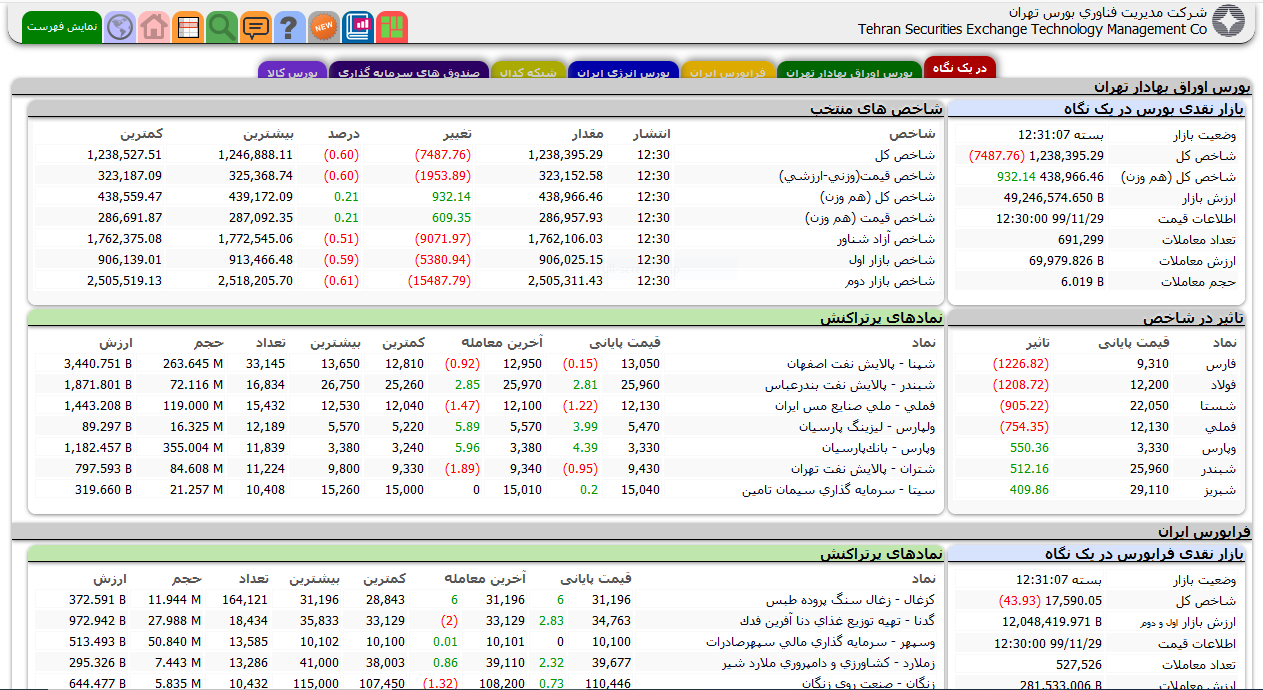This screenshot has width=1263, height=690.
Task: Open سيتا - سرمايه گذاري سيمان تامين symbol
Action: (839, 490)
